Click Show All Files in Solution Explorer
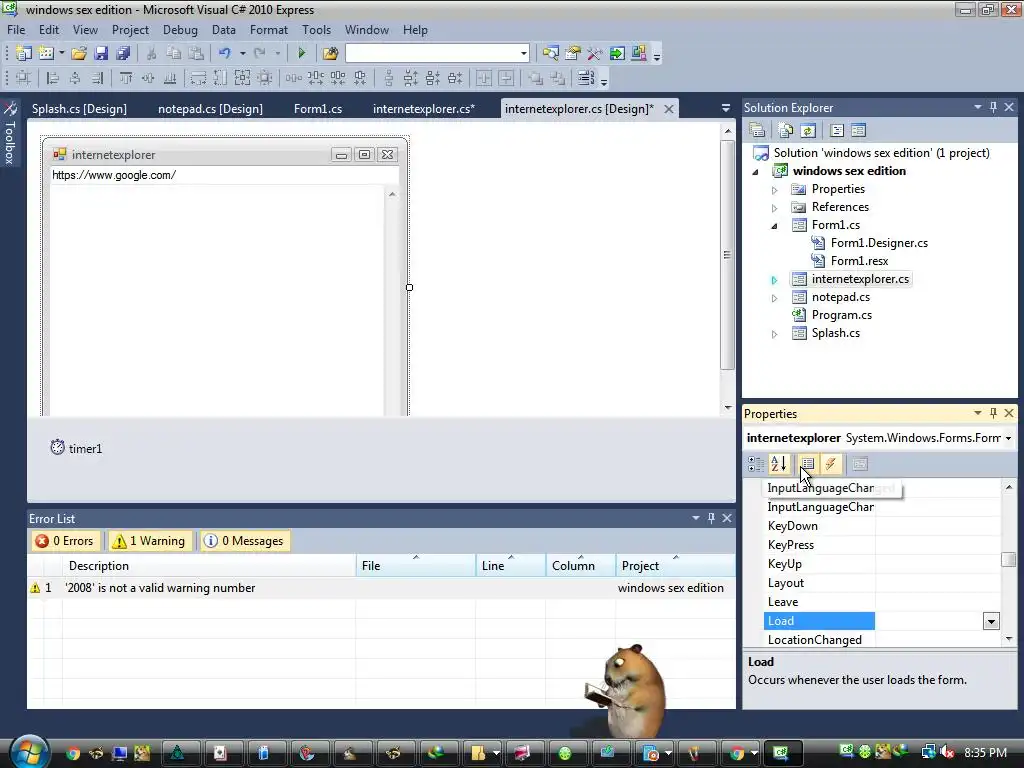1024x768 pixels. (x=786, y=131)
